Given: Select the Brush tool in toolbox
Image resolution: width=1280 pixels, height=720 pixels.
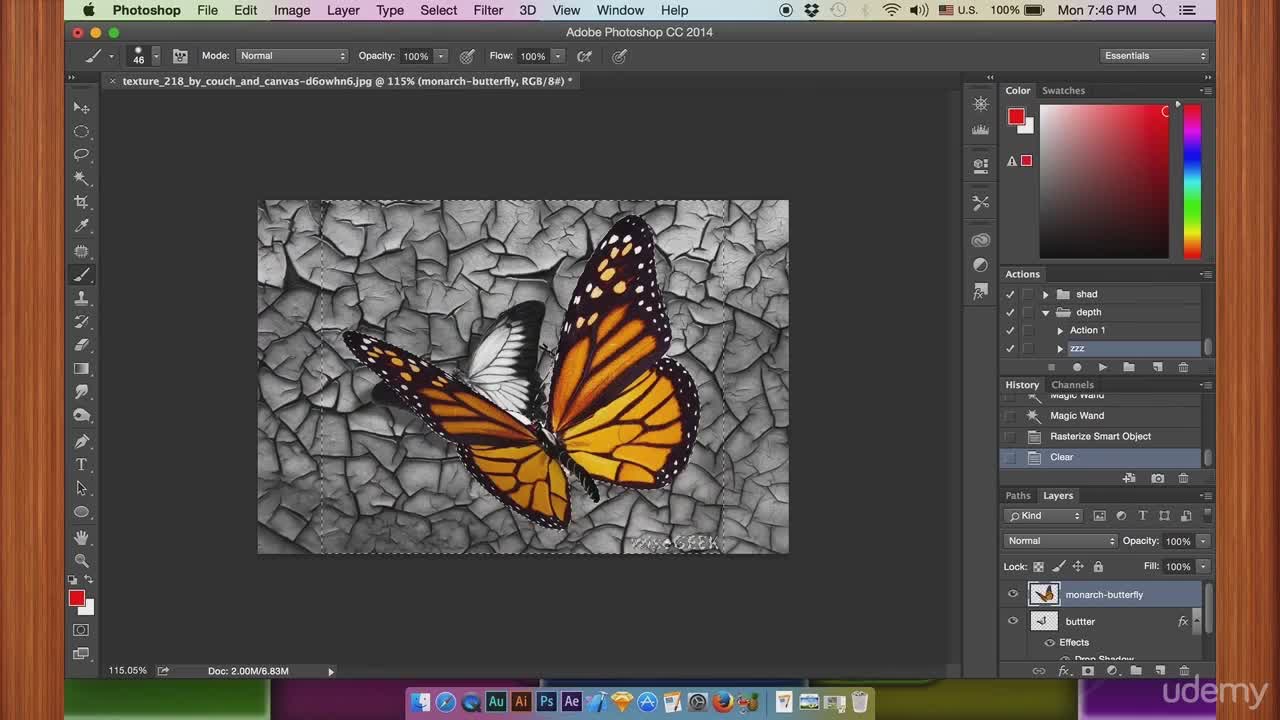Looking at the screenshot, I should (x=82, y=275).
